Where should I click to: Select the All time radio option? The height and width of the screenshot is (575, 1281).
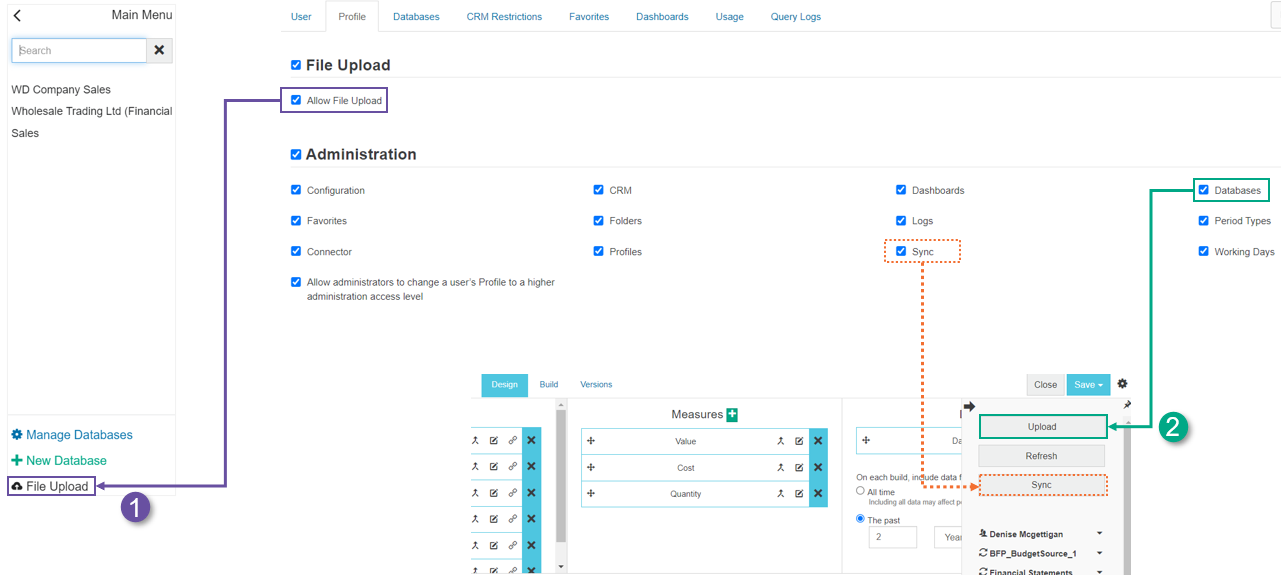click(x=860, y=492)
